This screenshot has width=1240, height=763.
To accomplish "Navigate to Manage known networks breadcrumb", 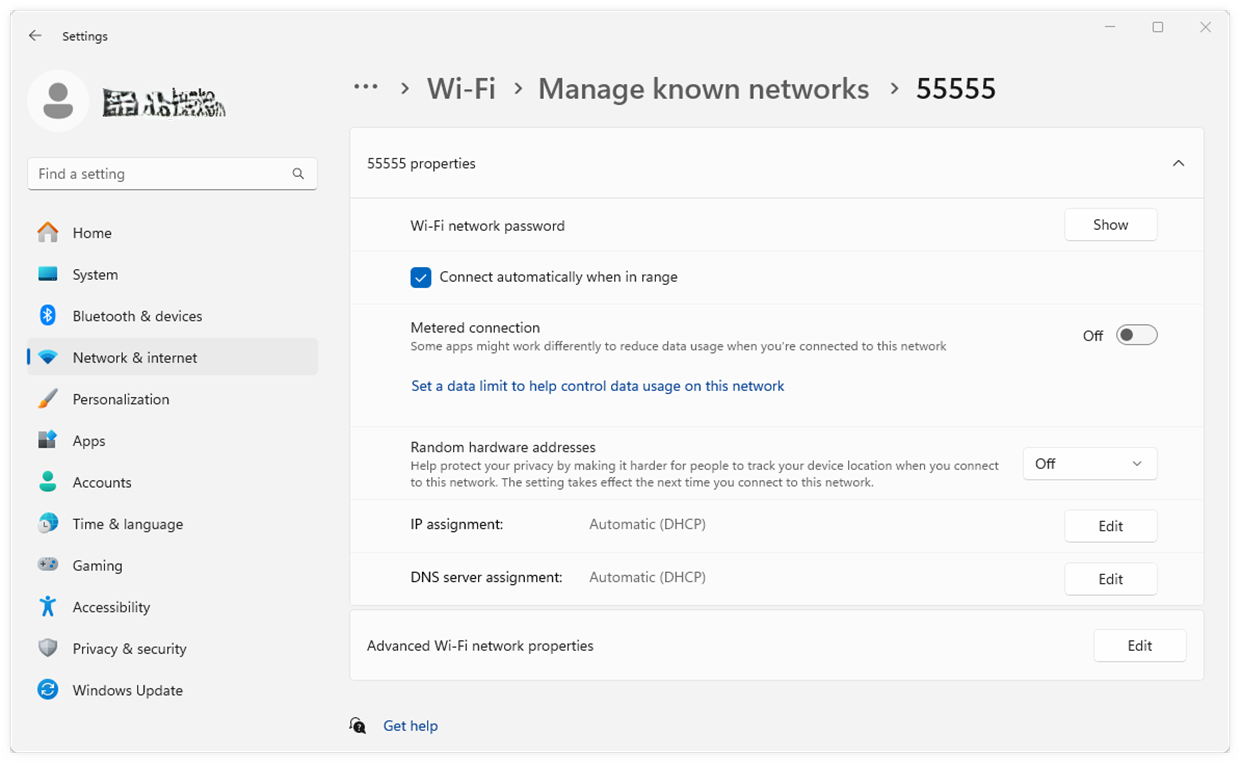I will [703, 89].
